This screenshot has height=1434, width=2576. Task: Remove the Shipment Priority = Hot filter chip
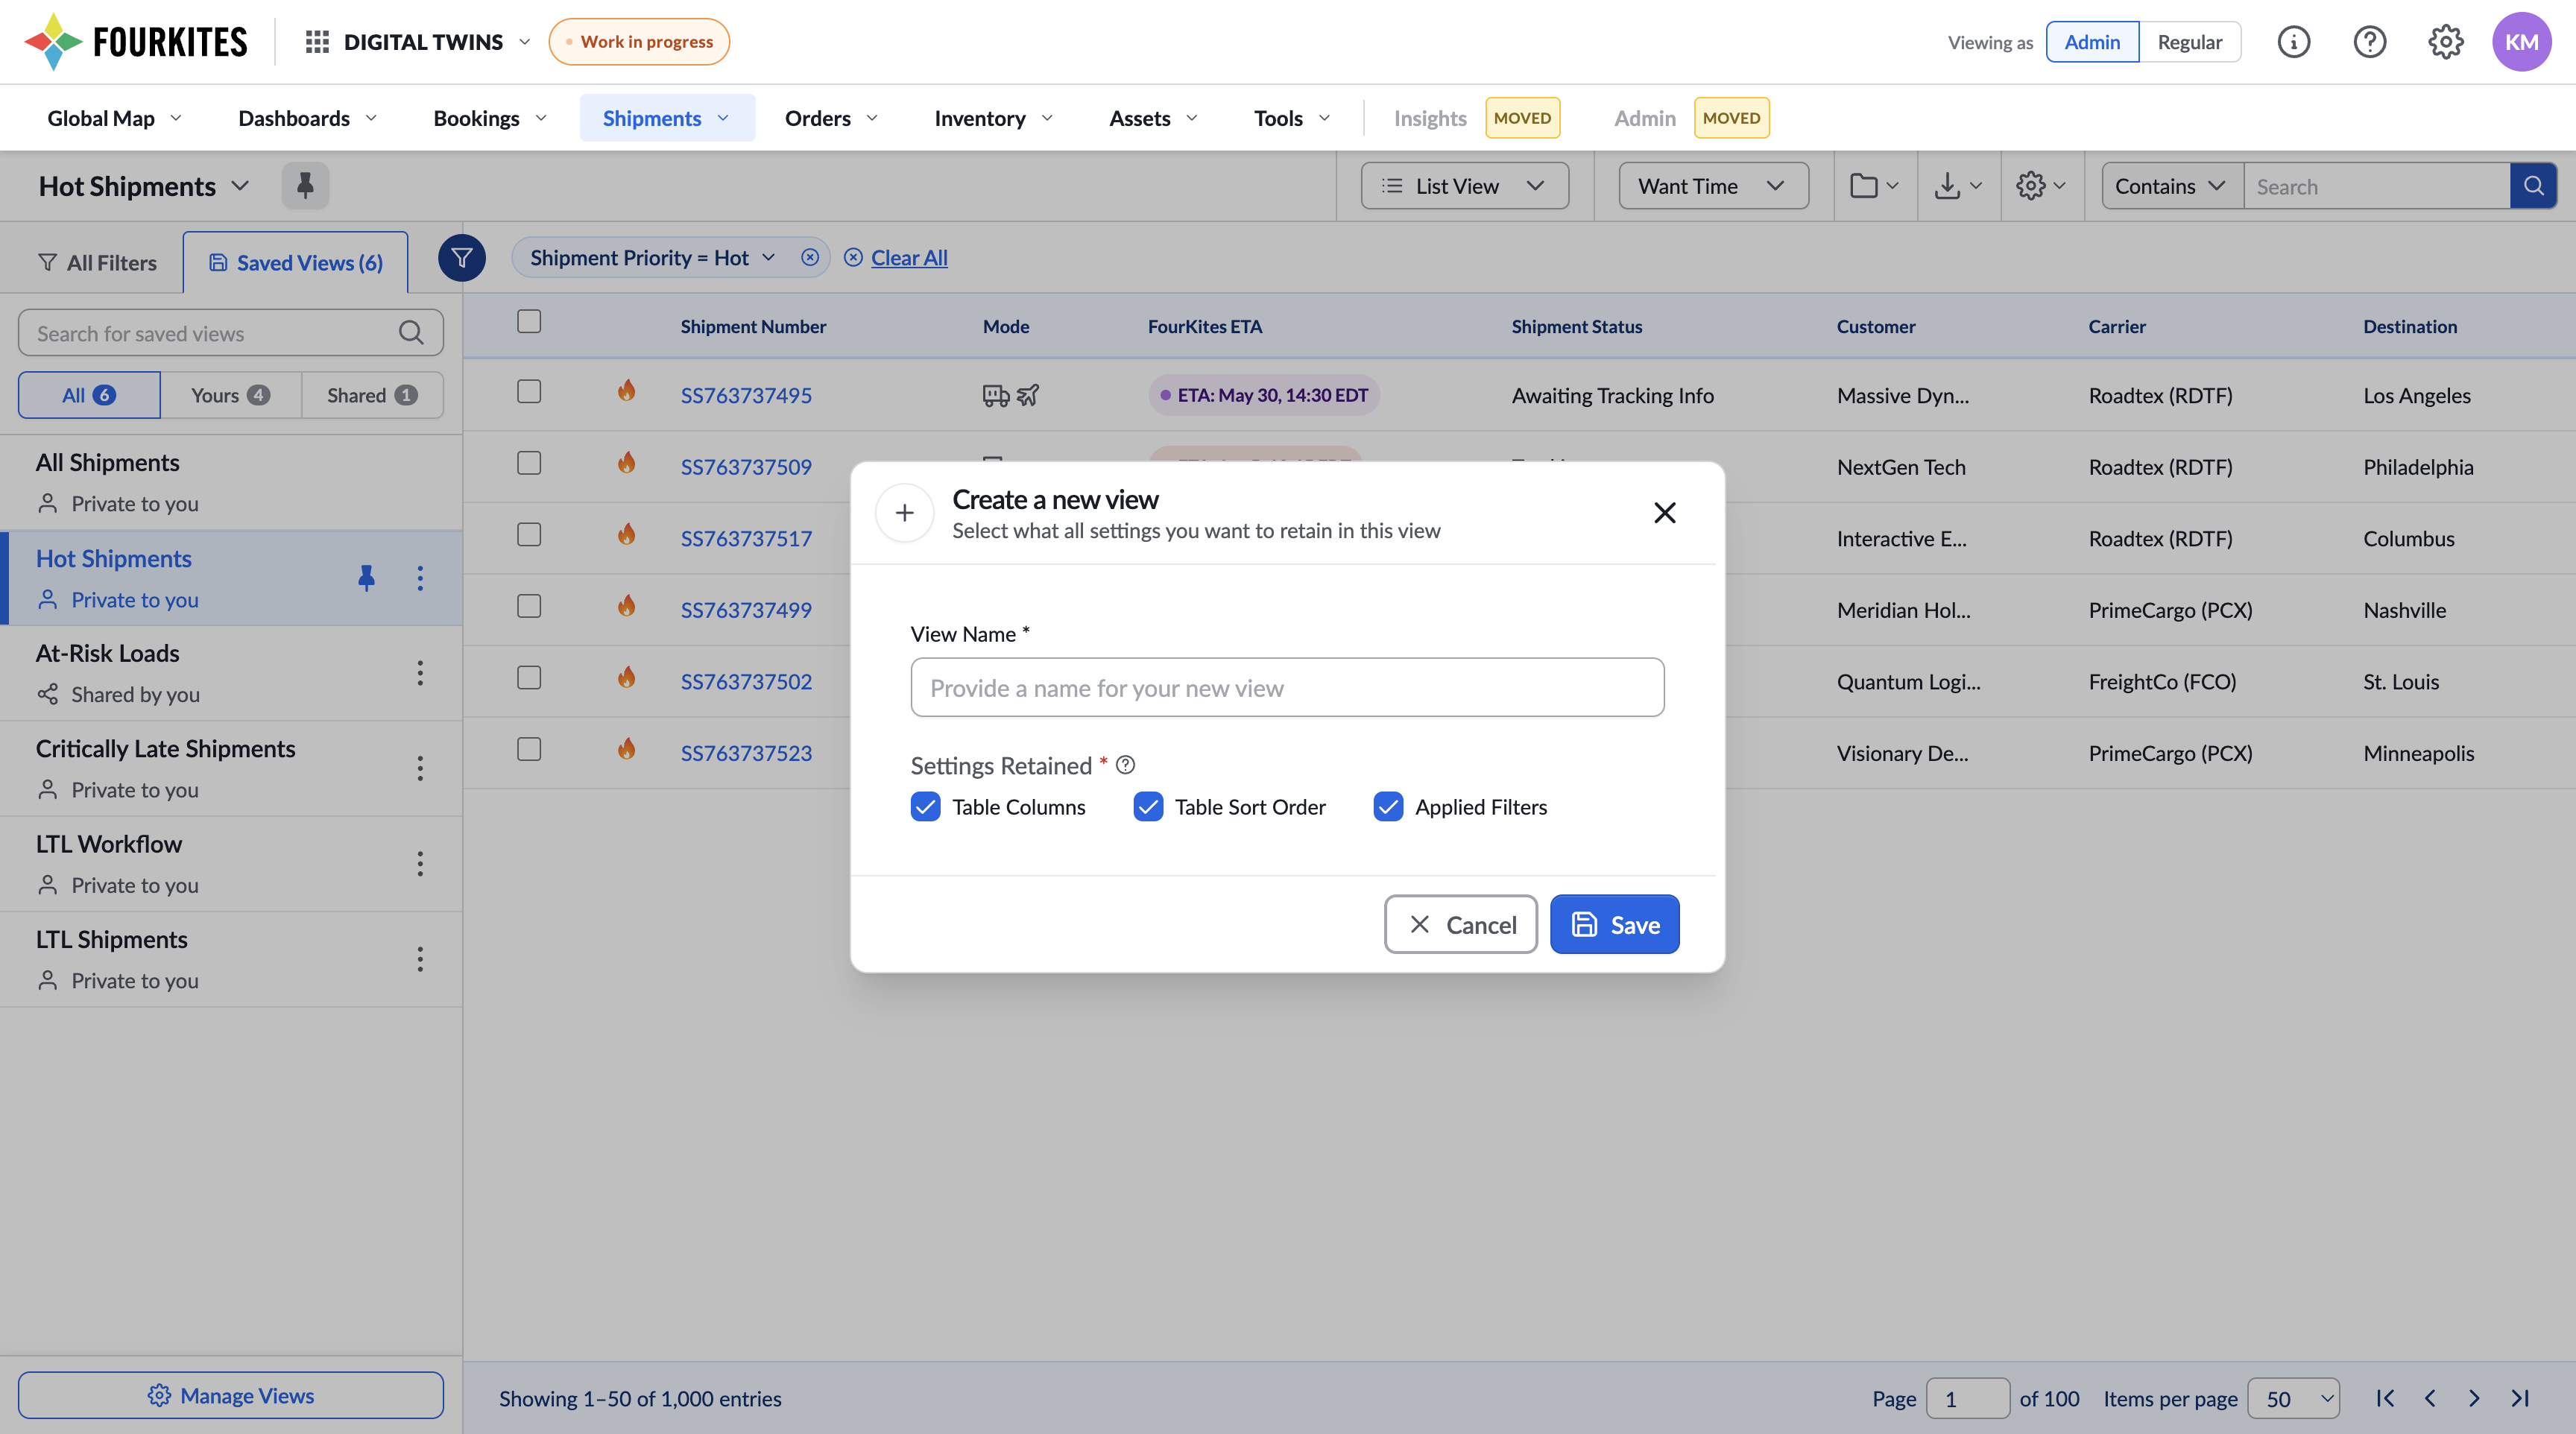[810, 258]
